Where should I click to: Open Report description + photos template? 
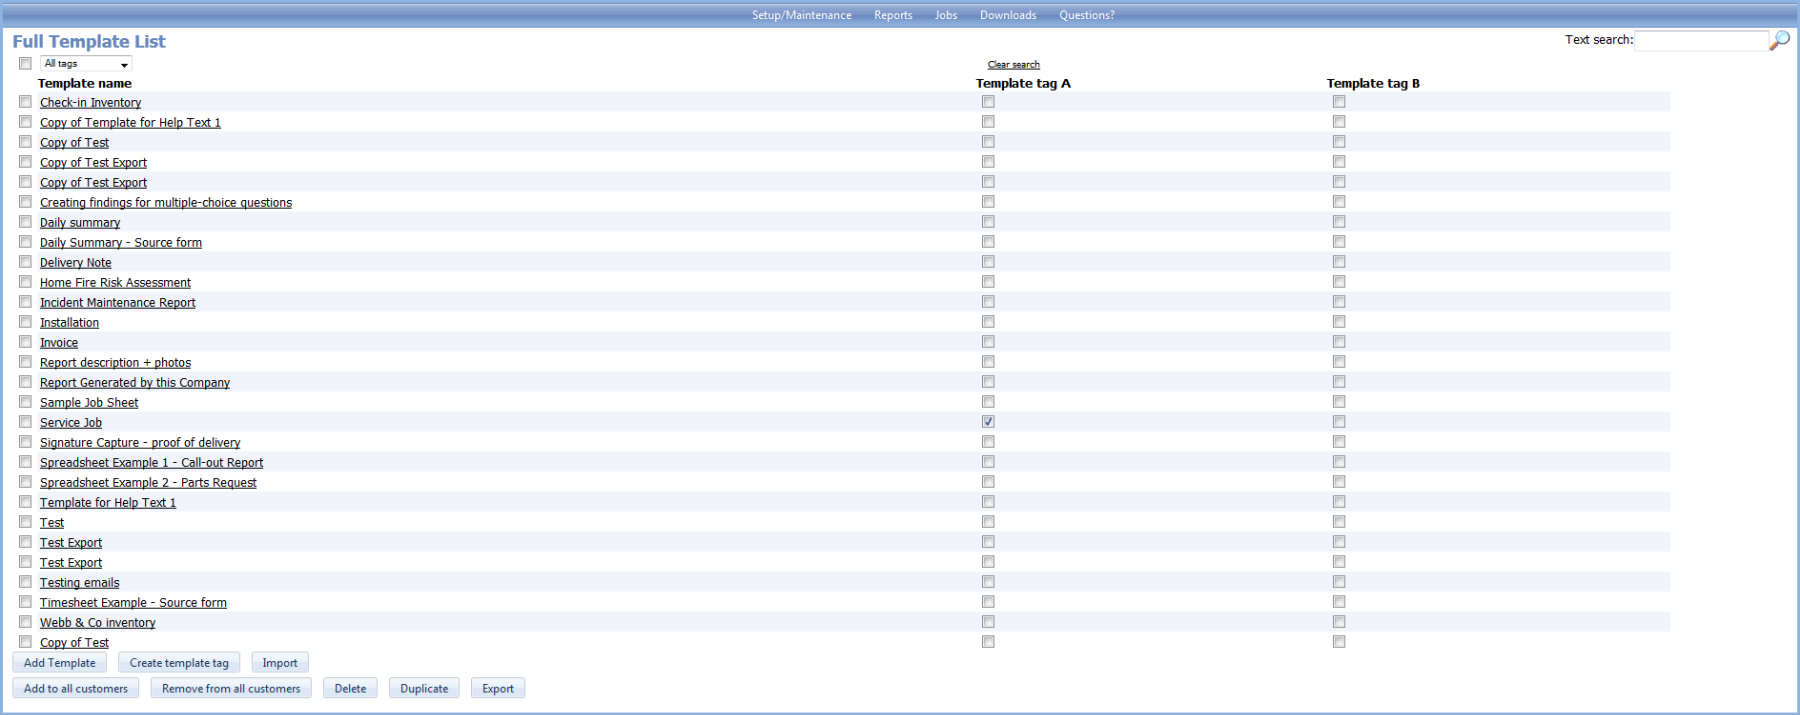[115, 363]
